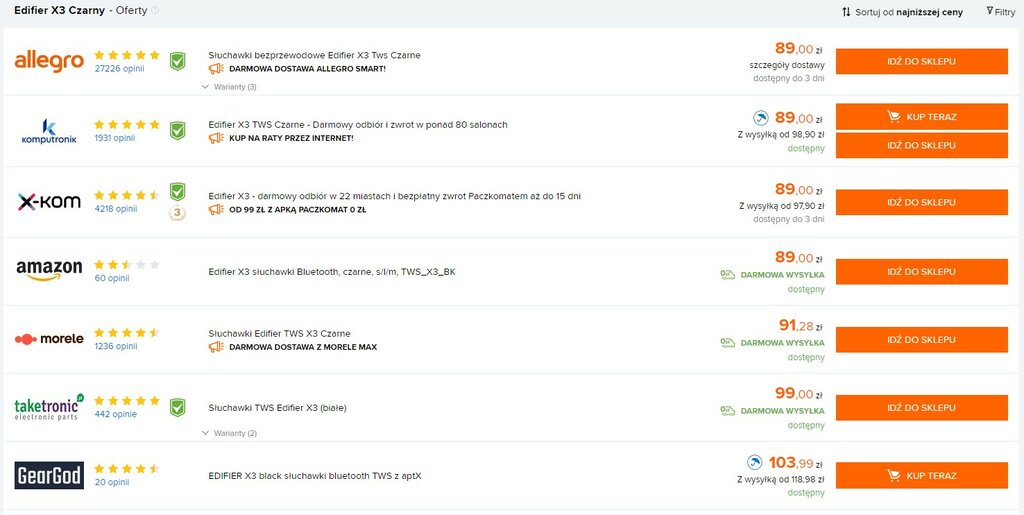Click the green trust shield for x-kom
The height and width of the screenshot is (515, 1024).
177,191
